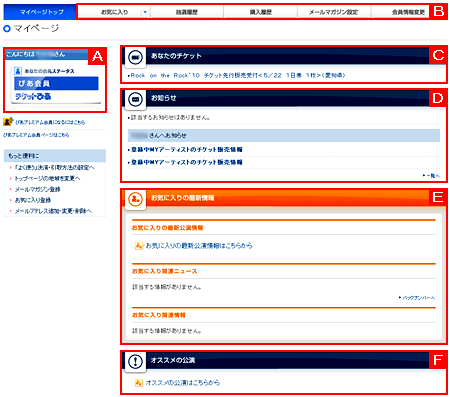450x397 pixels.
Task: Click the ぴあ会員 status banner
Action: pos(56,83)
